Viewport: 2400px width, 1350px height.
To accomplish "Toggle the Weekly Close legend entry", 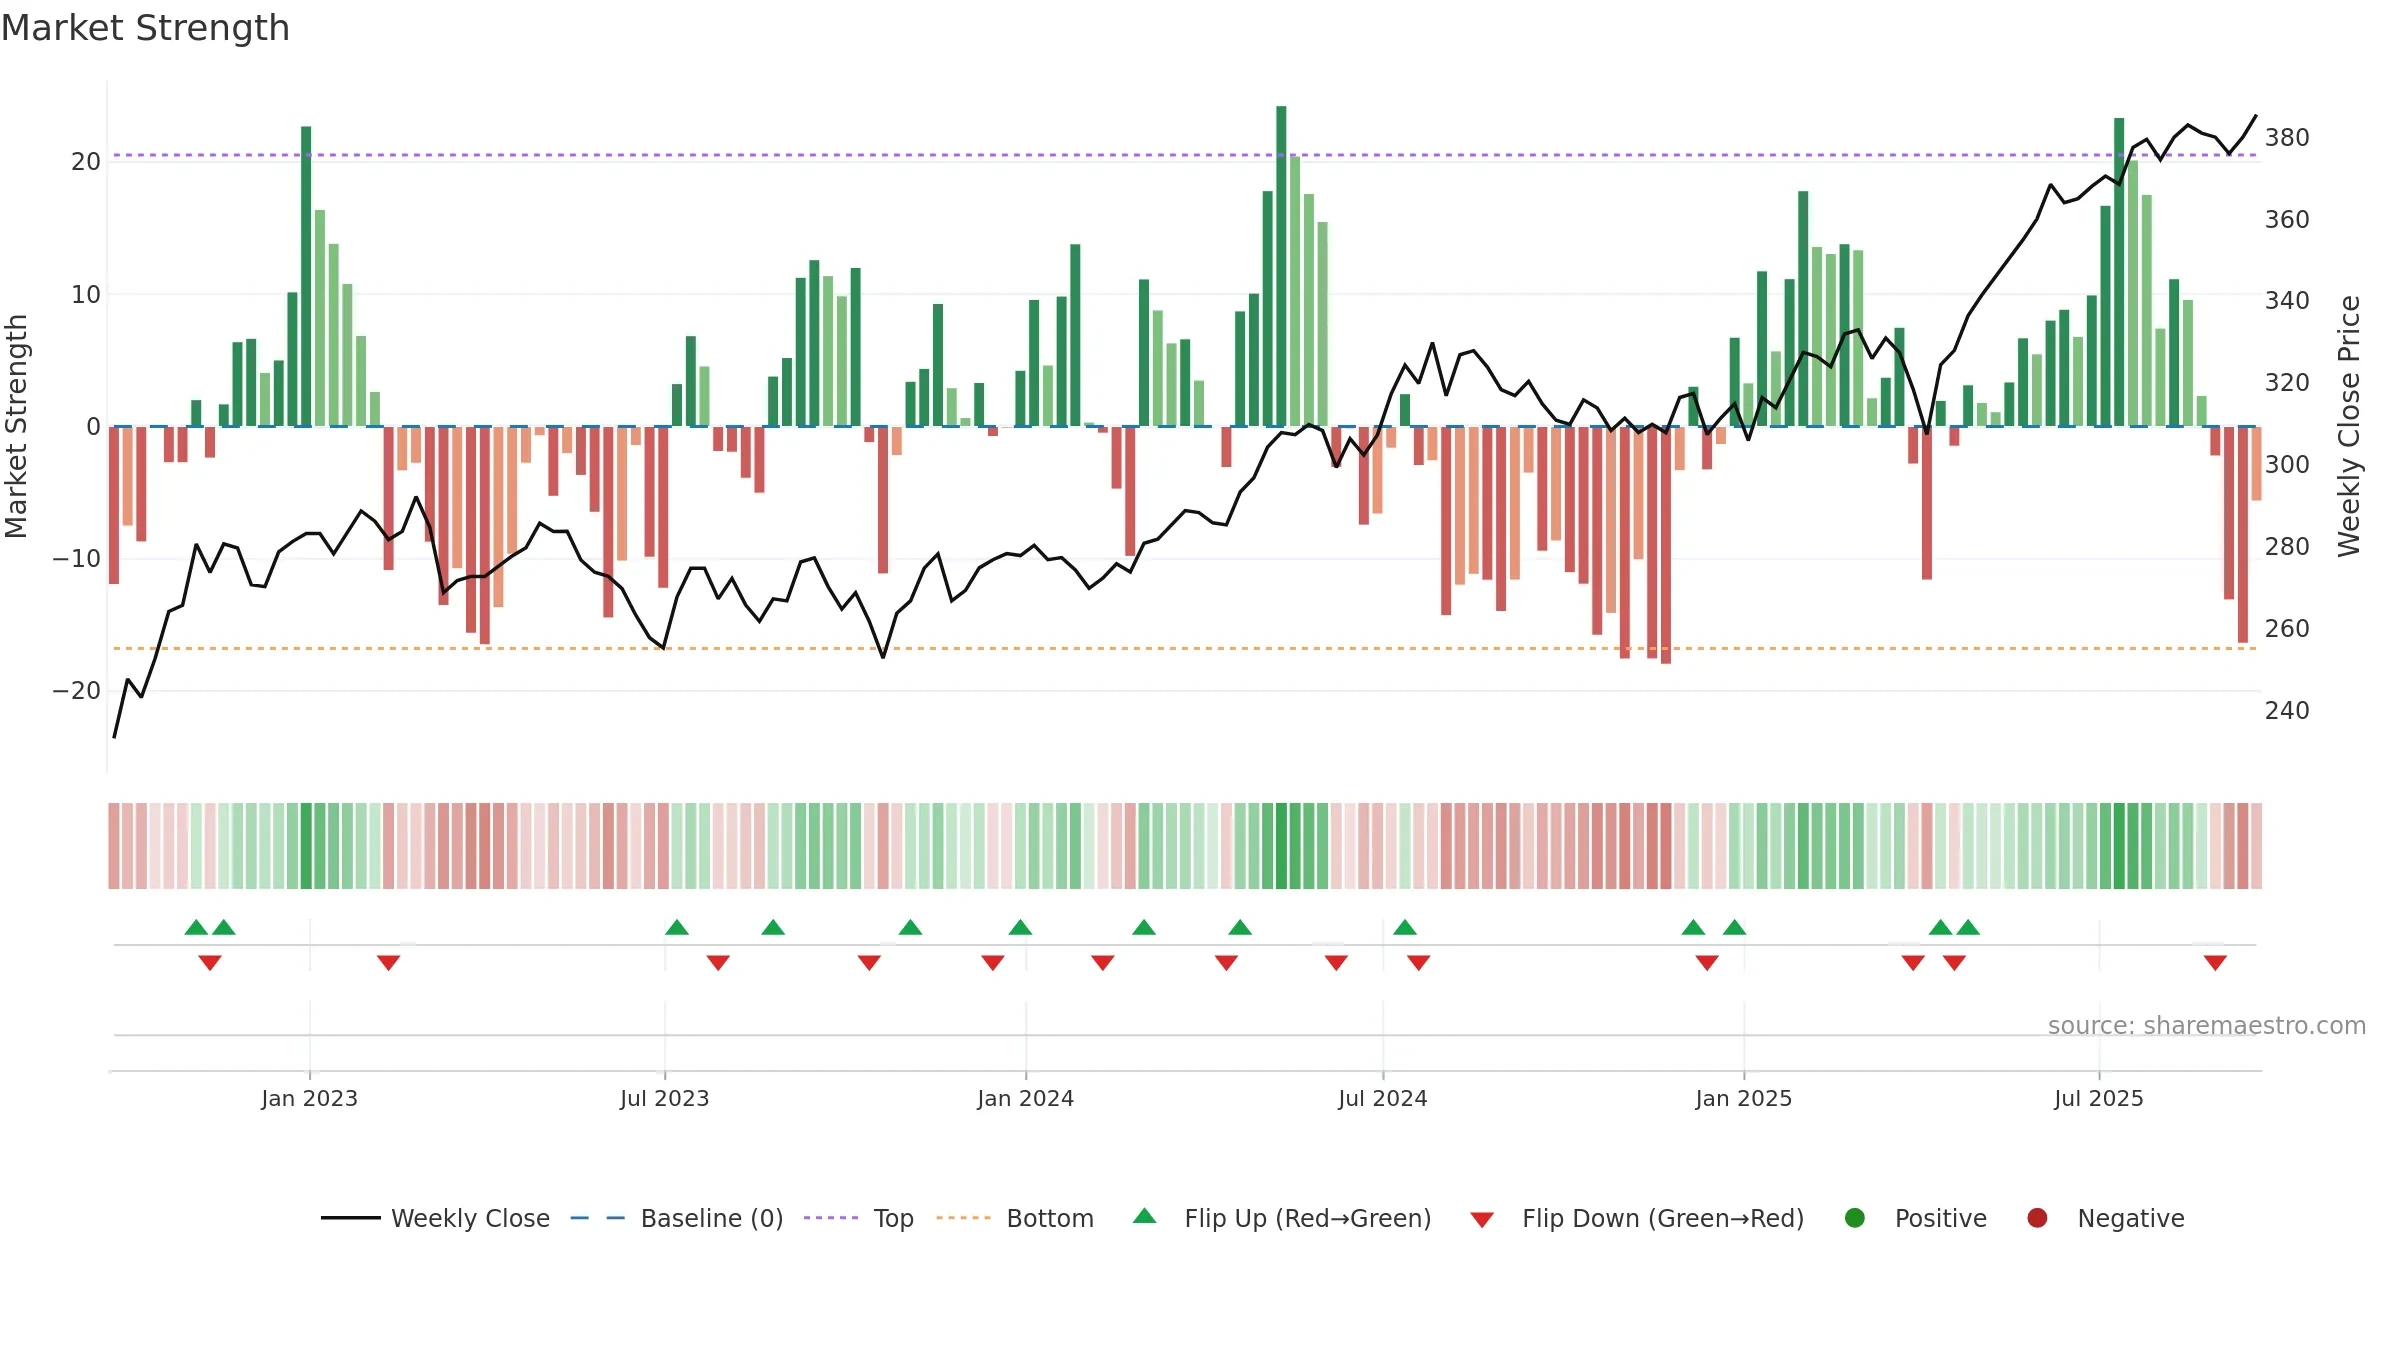I will 436,1218.
